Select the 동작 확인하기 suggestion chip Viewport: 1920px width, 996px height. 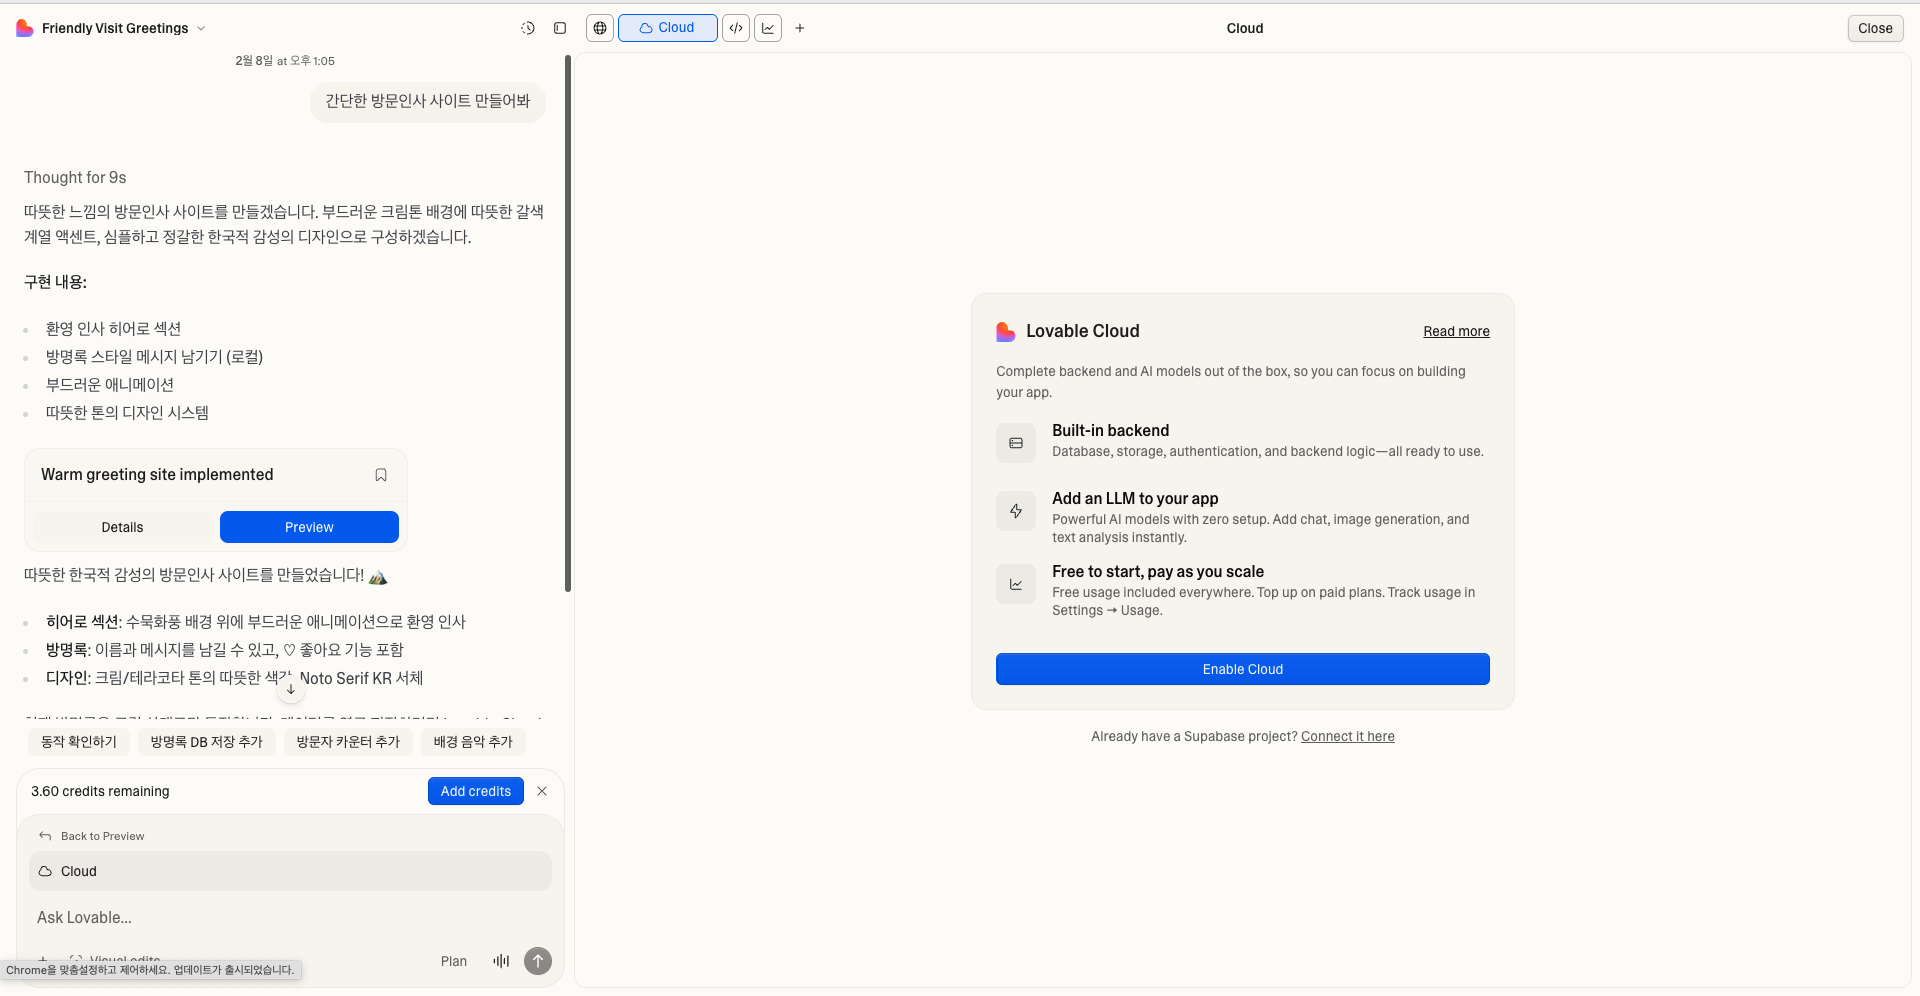pyautogui.click(x=79, y=741)
